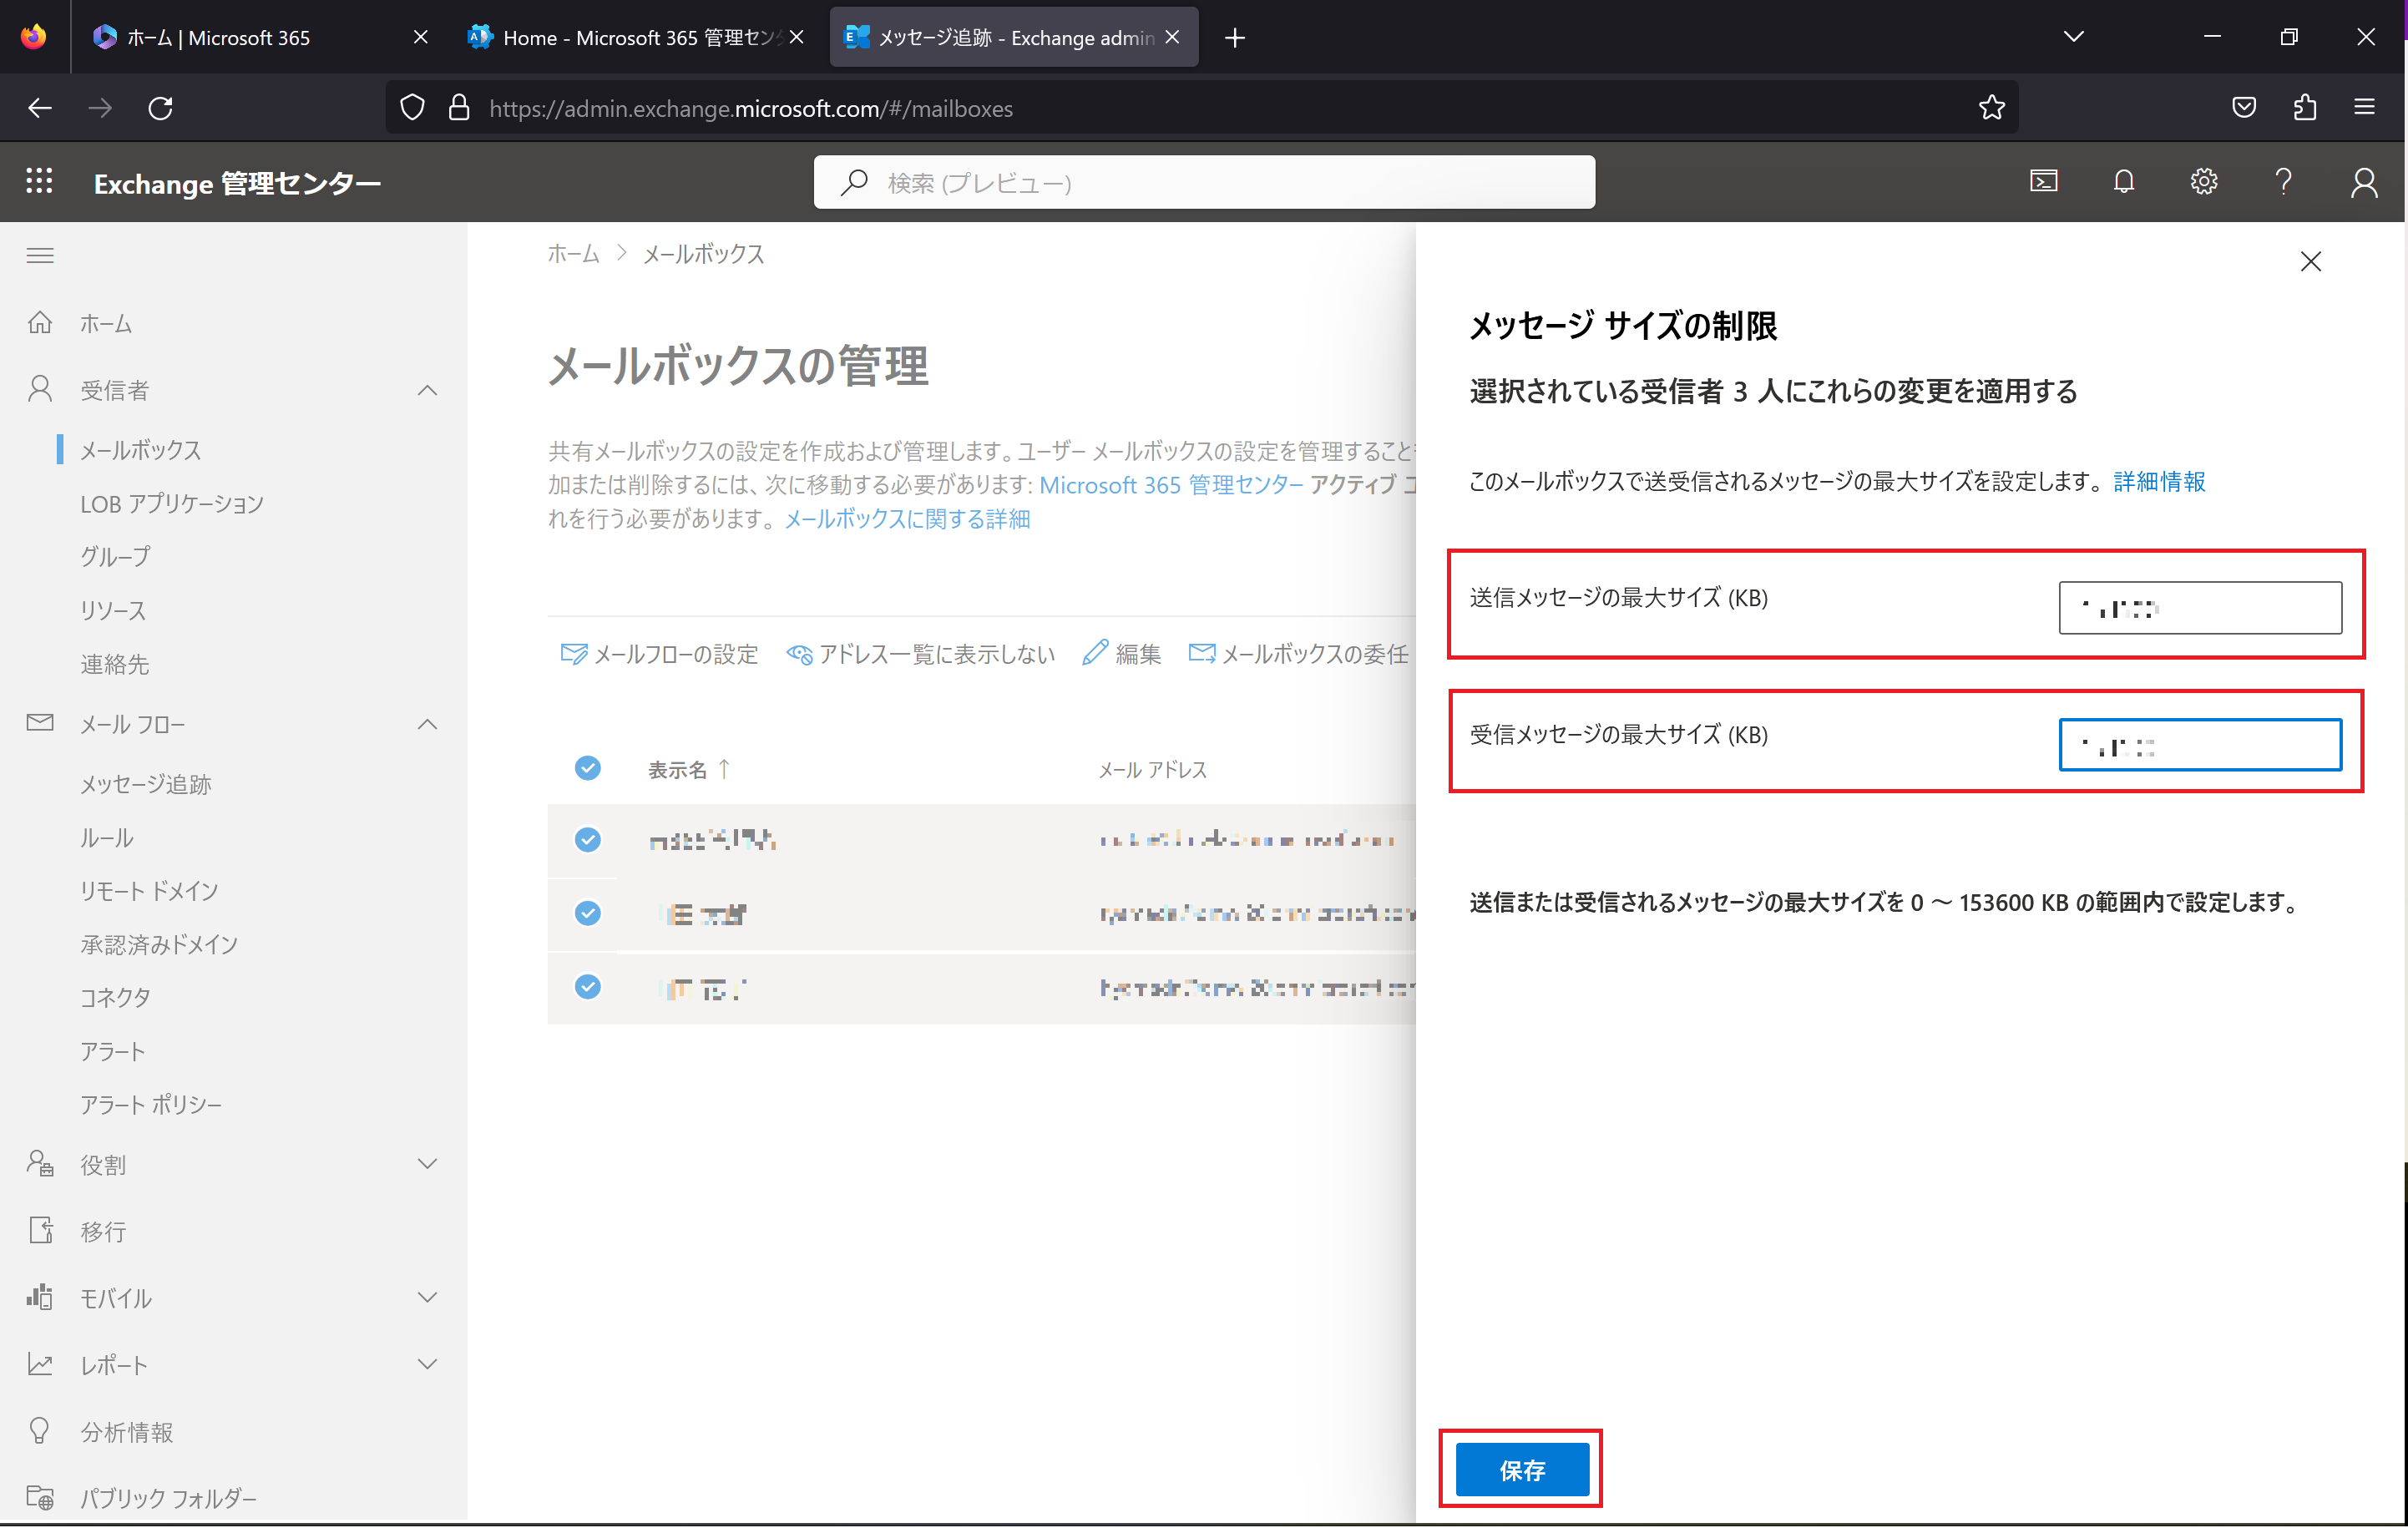Viewport: 2408px width, 1528px height.
Task: Open コネクタ in sidebar
Action: [x=115, y=997]
